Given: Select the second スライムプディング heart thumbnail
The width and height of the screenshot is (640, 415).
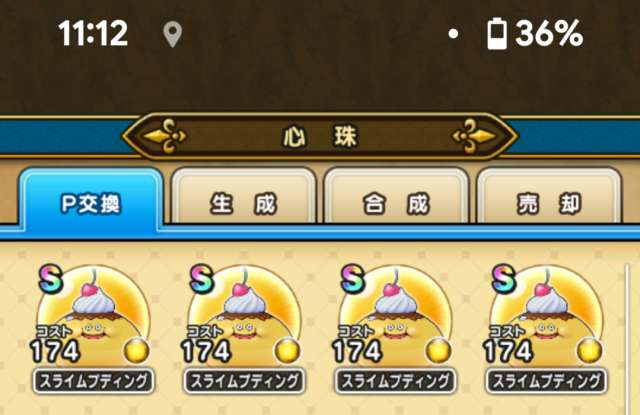Looking at the screenshot, I should coord(244,316).
